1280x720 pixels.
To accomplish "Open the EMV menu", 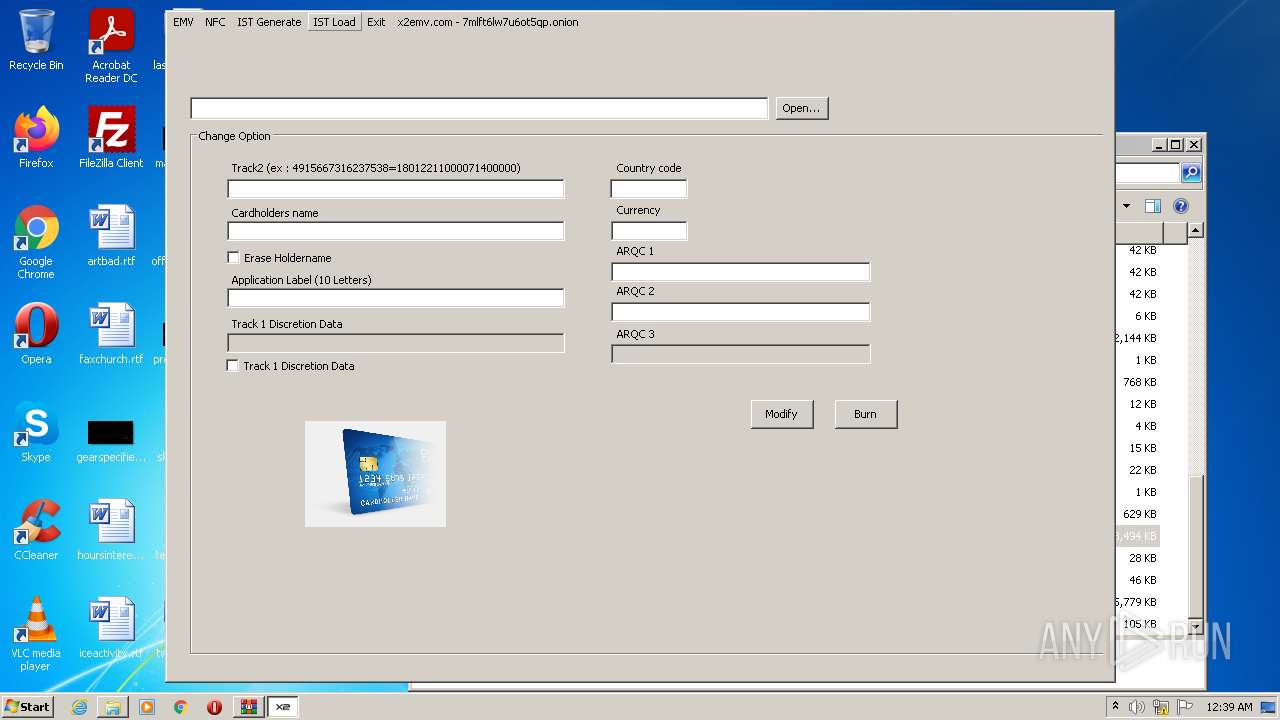I will tap(183, 22).
